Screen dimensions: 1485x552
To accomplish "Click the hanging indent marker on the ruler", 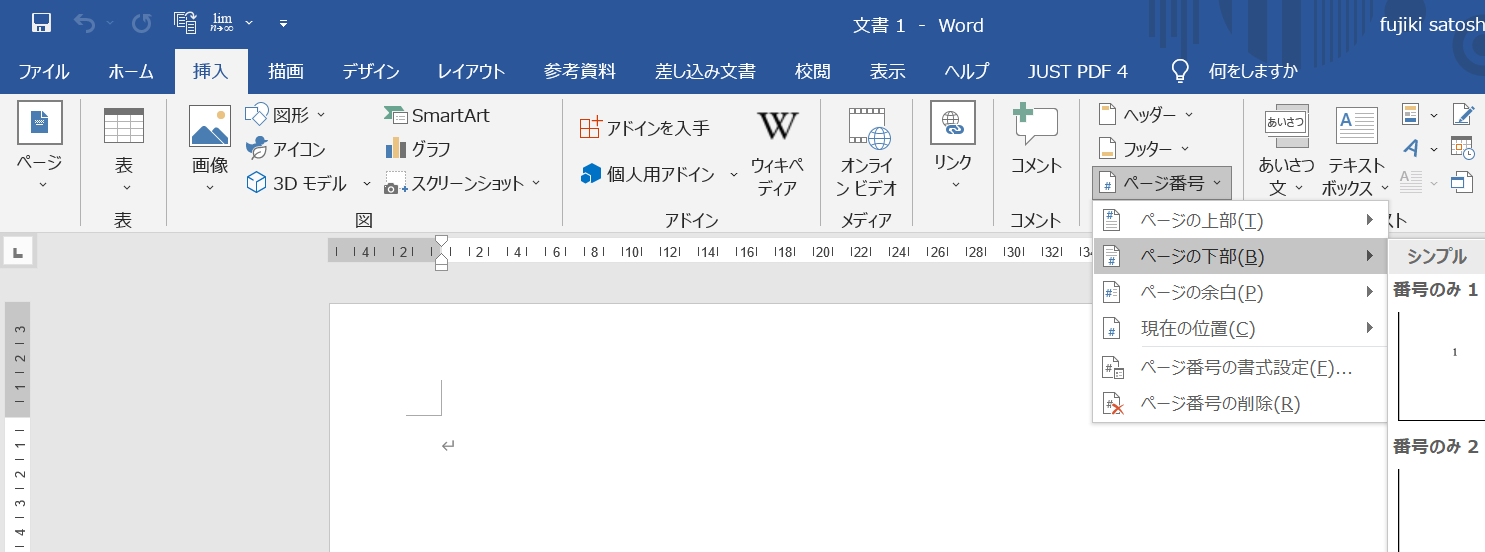I will pyautogui.click(x=441, y=259).
